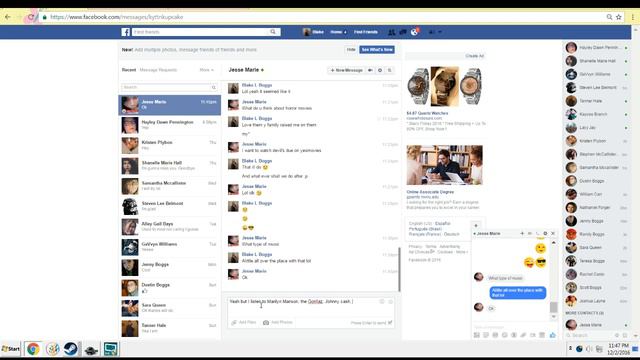Click the Add Files paperclip icon

pos(234,322)
